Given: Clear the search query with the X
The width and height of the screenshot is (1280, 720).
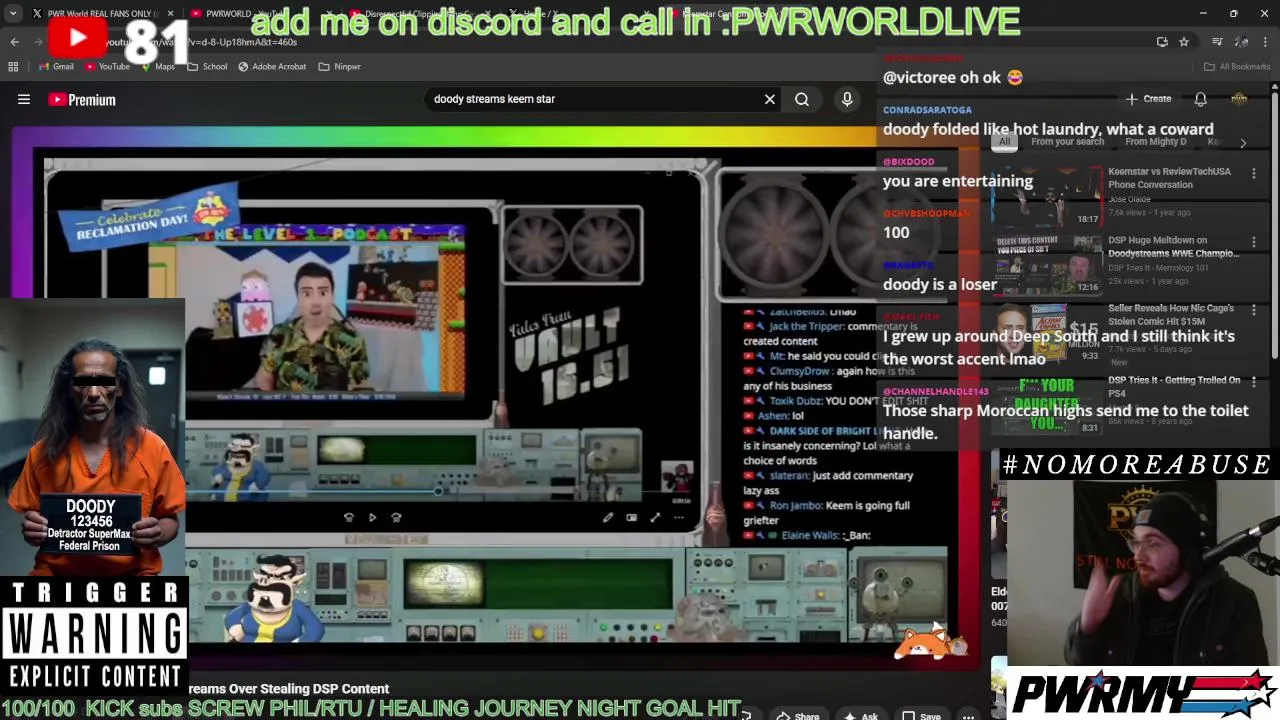Looking at the screenshot, I should pos(770,99).
